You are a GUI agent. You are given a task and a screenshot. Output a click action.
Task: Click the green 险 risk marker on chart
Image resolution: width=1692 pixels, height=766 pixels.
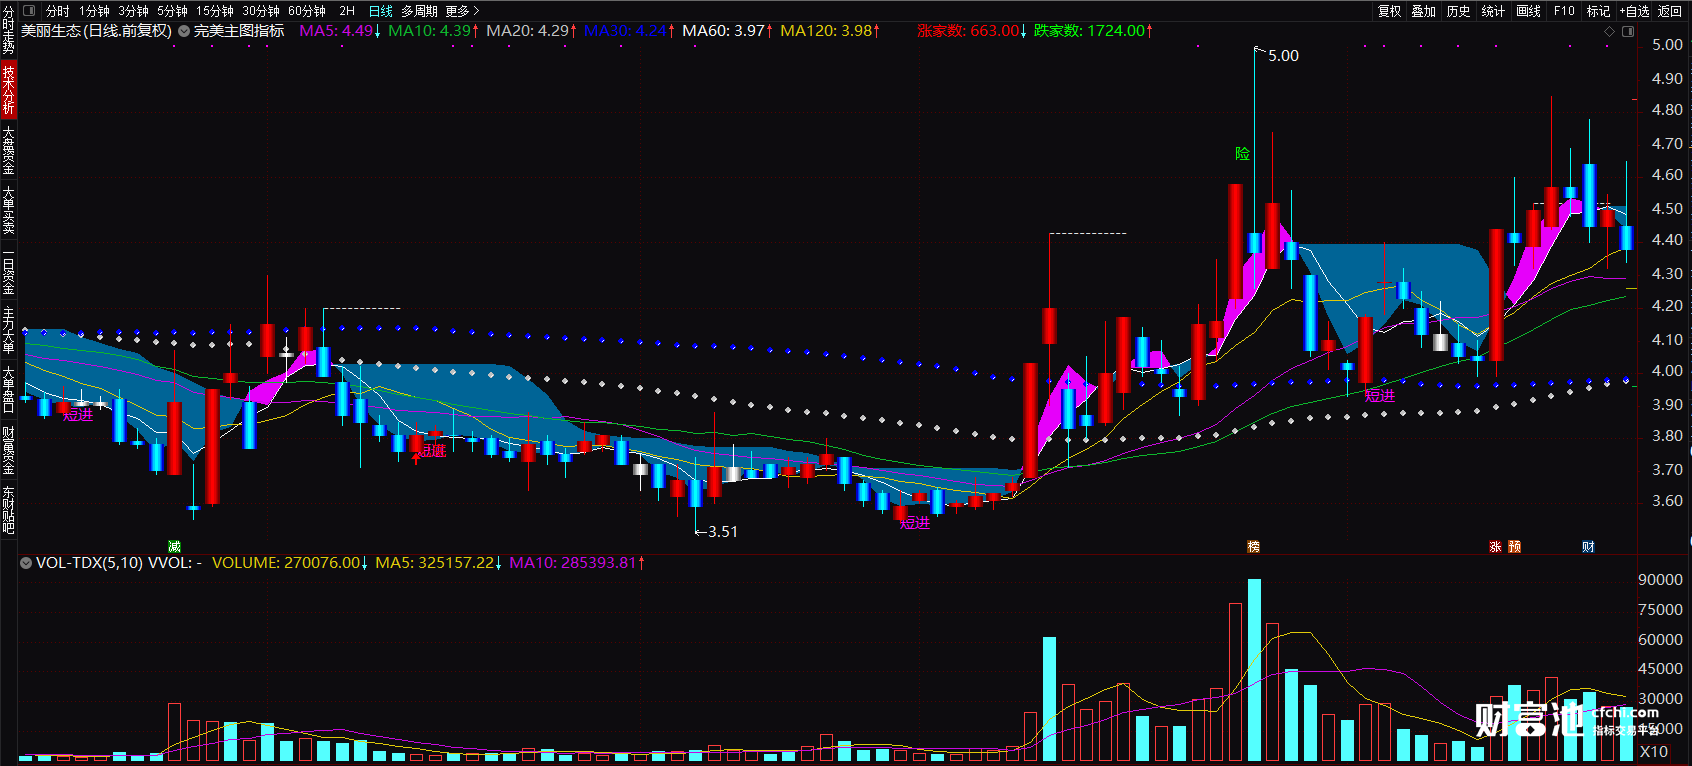coord(1242,154)
